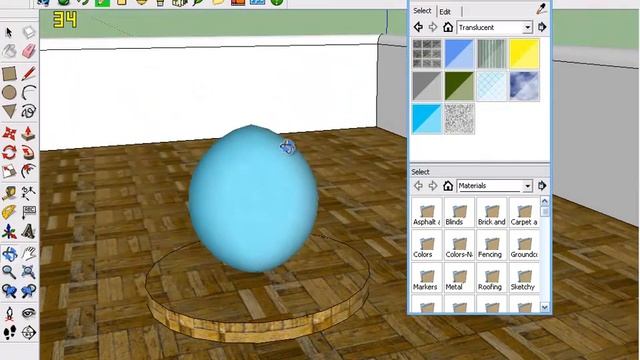Image resolution: width=640 pixels, height=360 pixels.
Task: Click the Zoom Extents tool
Action: tap(28, 272)
